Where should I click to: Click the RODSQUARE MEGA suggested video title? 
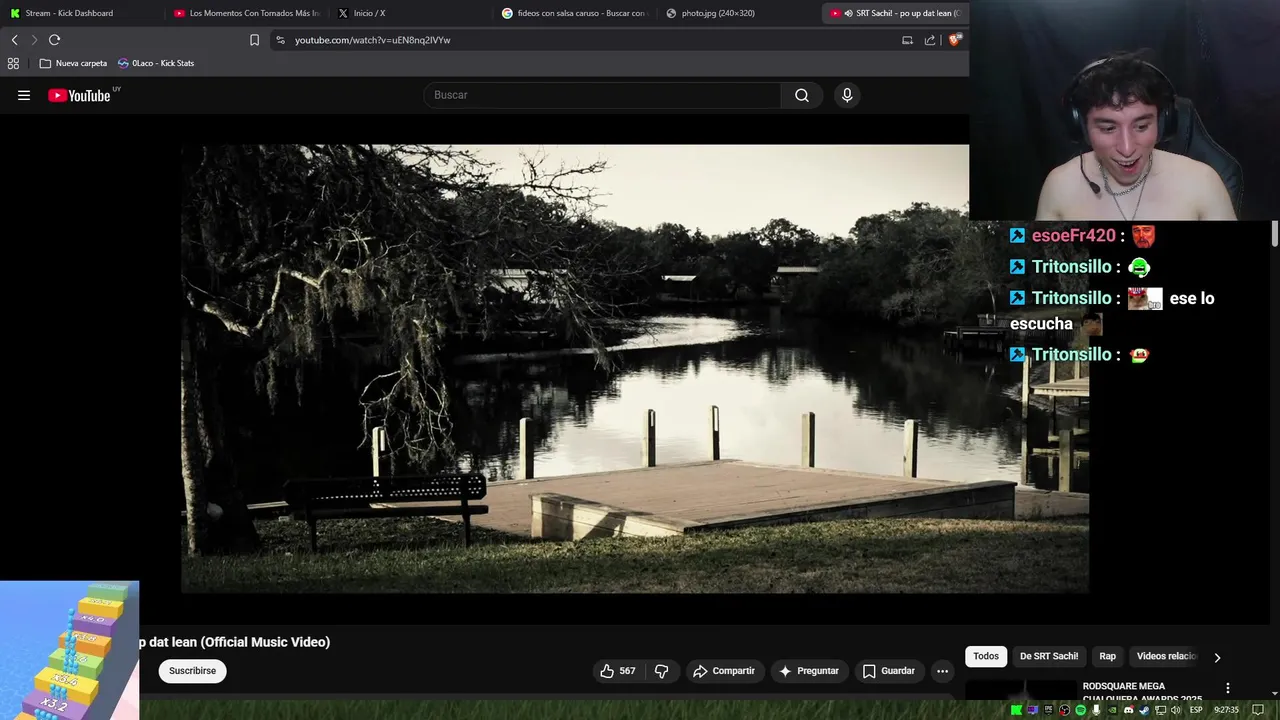point(1142,692)
